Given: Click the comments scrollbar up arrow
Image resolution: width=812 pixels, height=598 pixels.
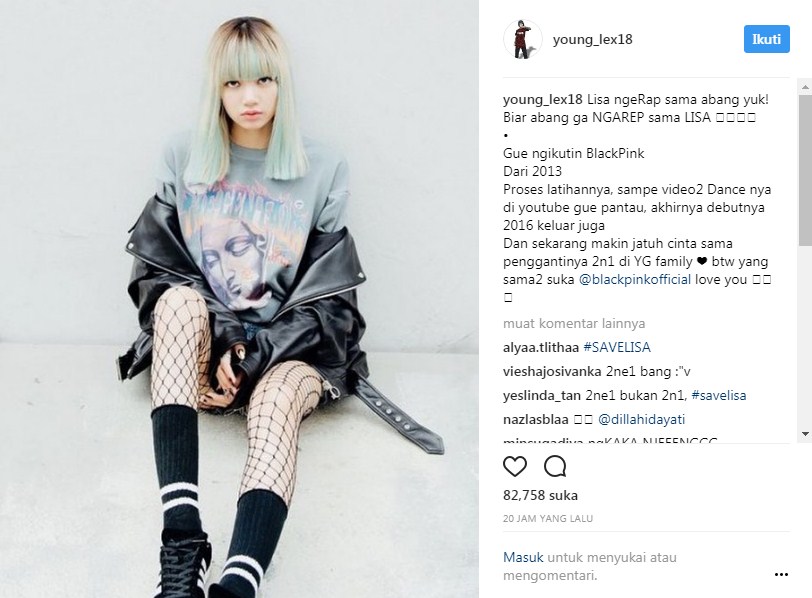Looking at the screenshot, I should (805, 86).
